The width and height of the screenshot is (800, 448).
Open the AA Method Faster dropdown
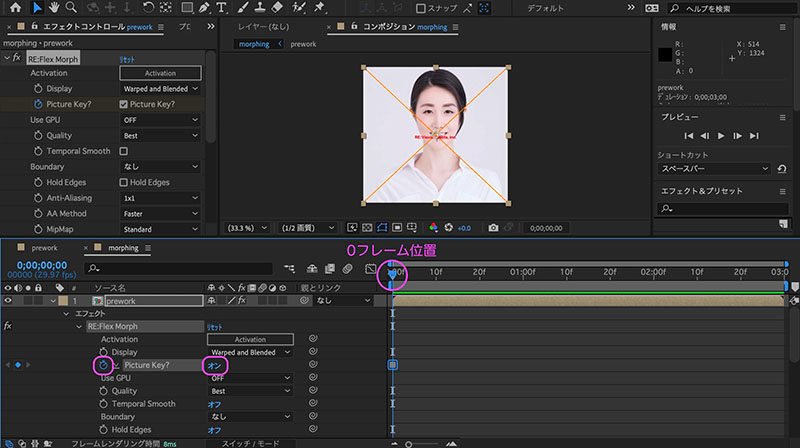160,214
